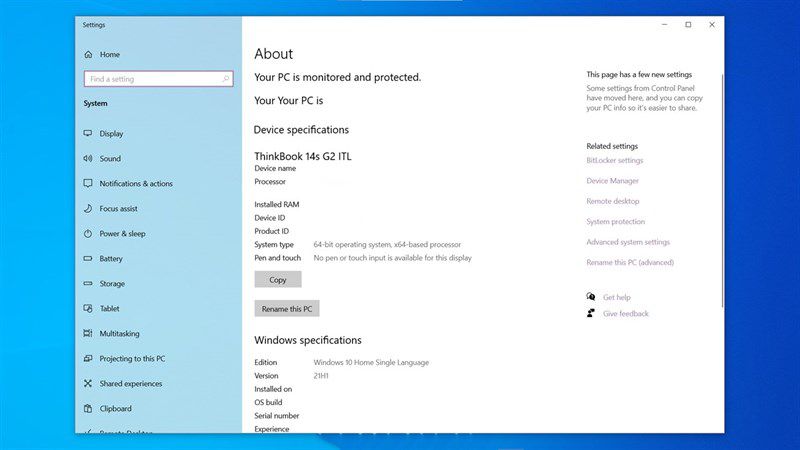Select the Display monitor icon

click(88, 133)
